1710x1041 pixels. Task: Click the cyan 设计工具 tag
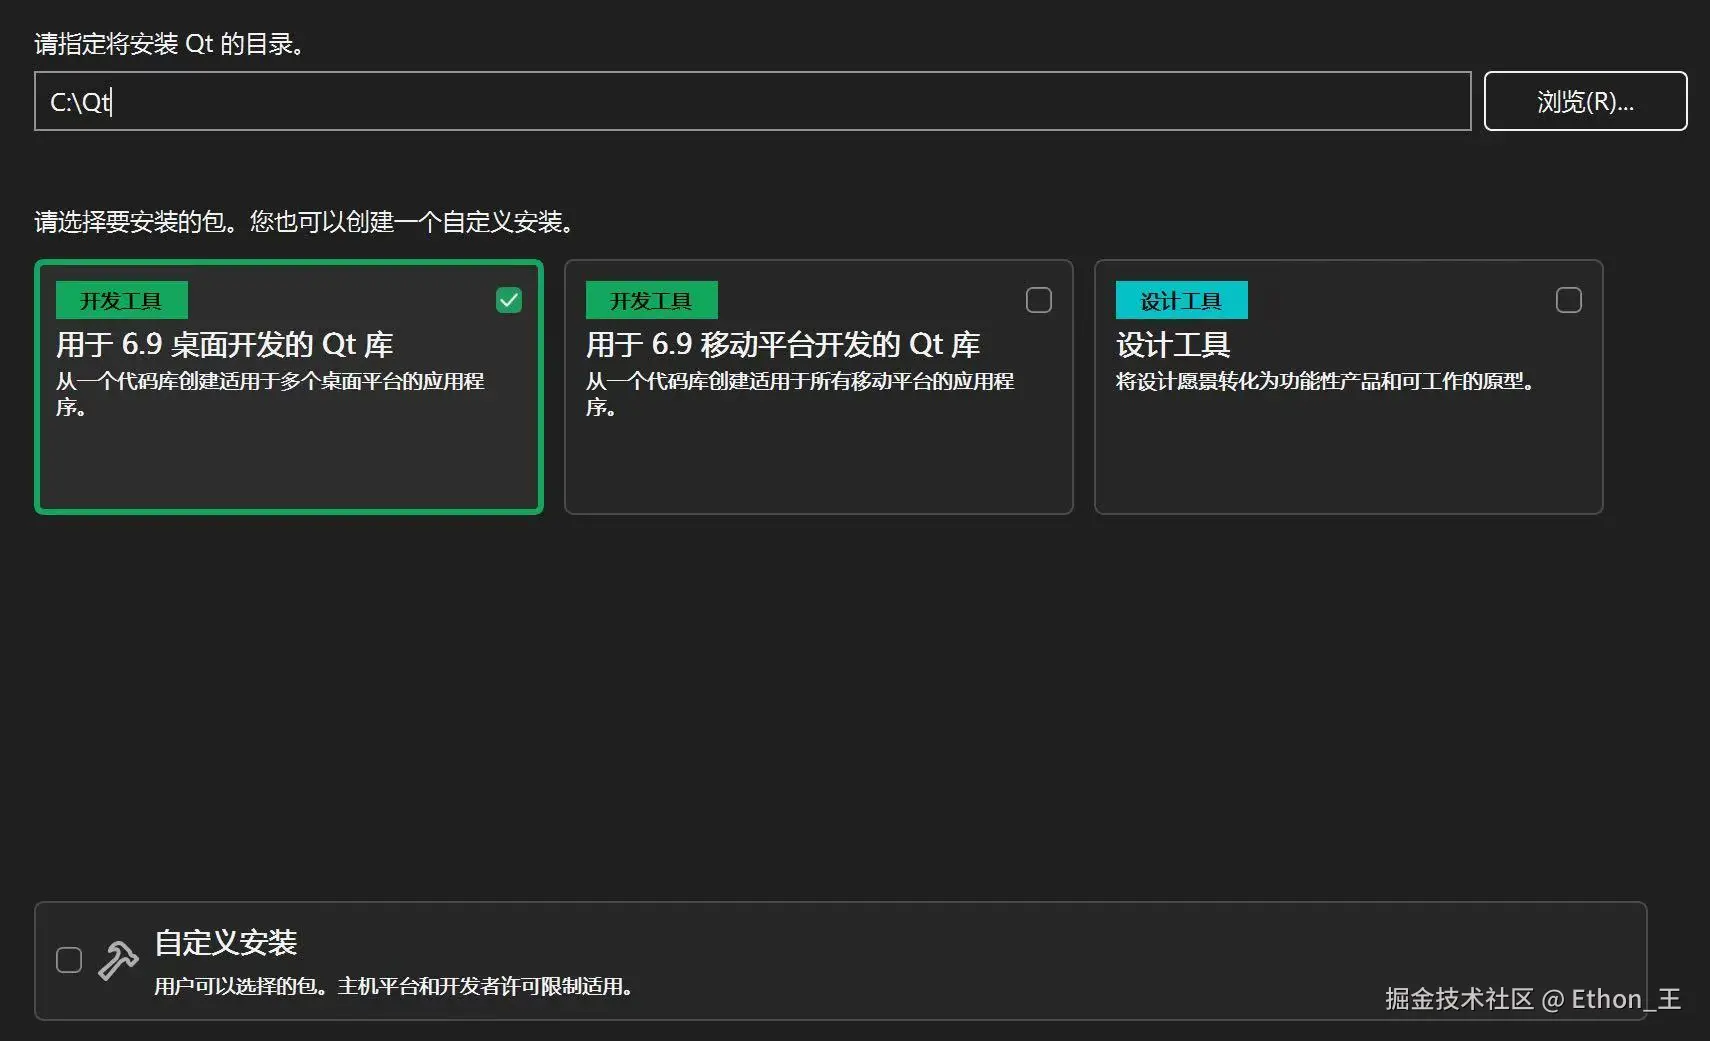coord(1182,300)
